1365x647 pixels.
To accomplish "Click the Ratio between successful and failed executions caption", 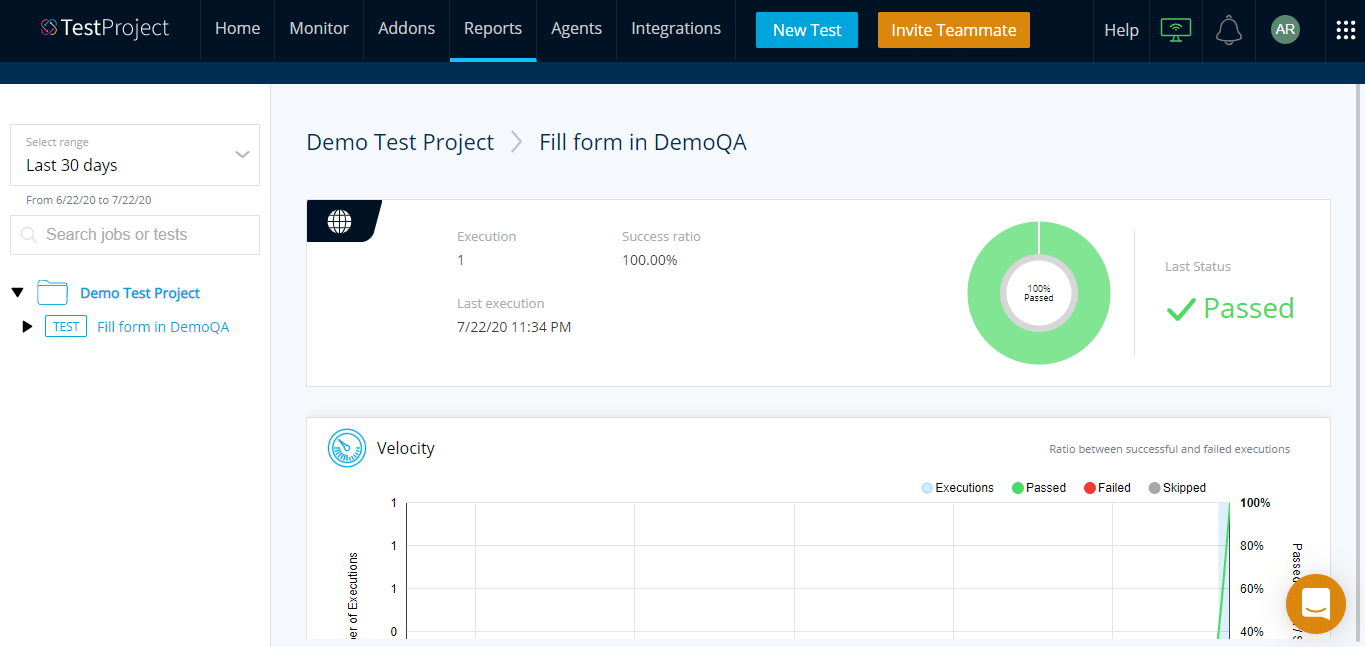I will coord(1169,449).
